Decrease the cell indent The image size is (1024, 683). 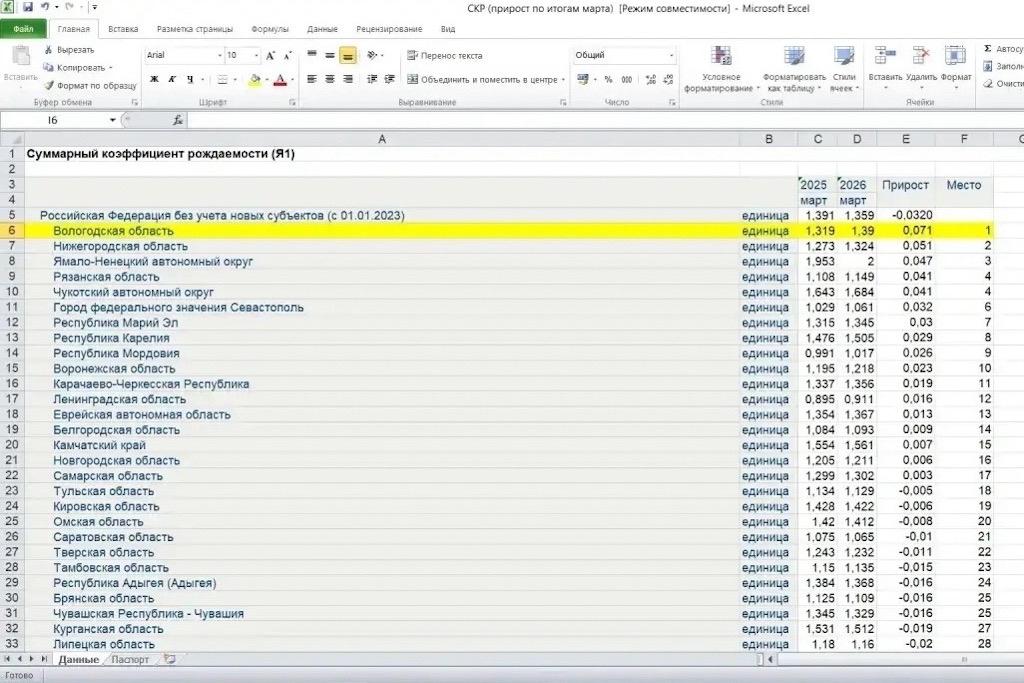coord(372,79)
